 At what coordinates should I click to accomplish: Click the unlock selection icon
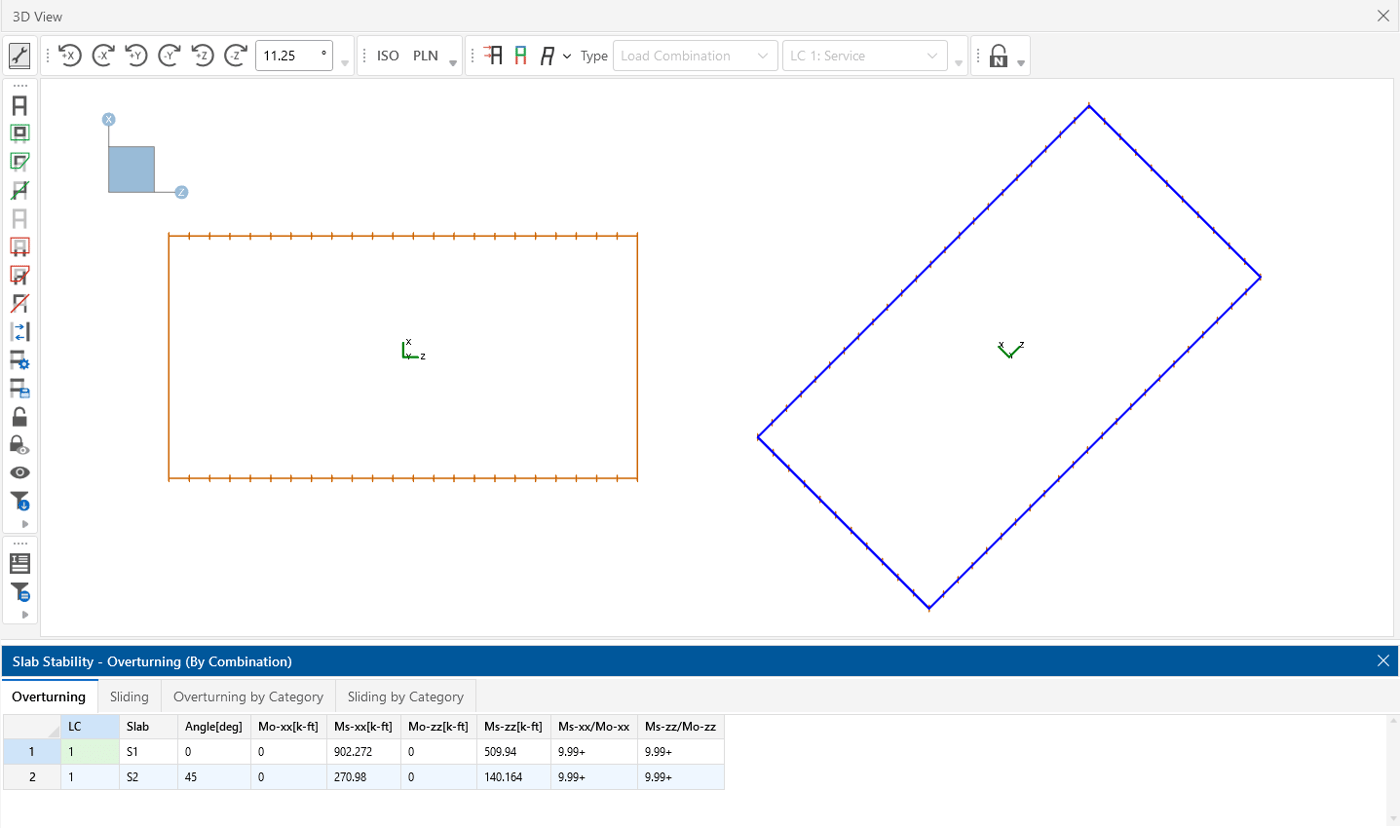pyautogui.click(x=19, y=417)
